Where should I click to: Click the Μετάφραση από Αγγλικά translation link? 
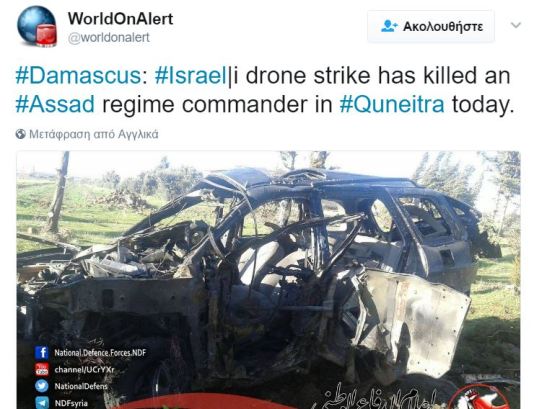94,134
